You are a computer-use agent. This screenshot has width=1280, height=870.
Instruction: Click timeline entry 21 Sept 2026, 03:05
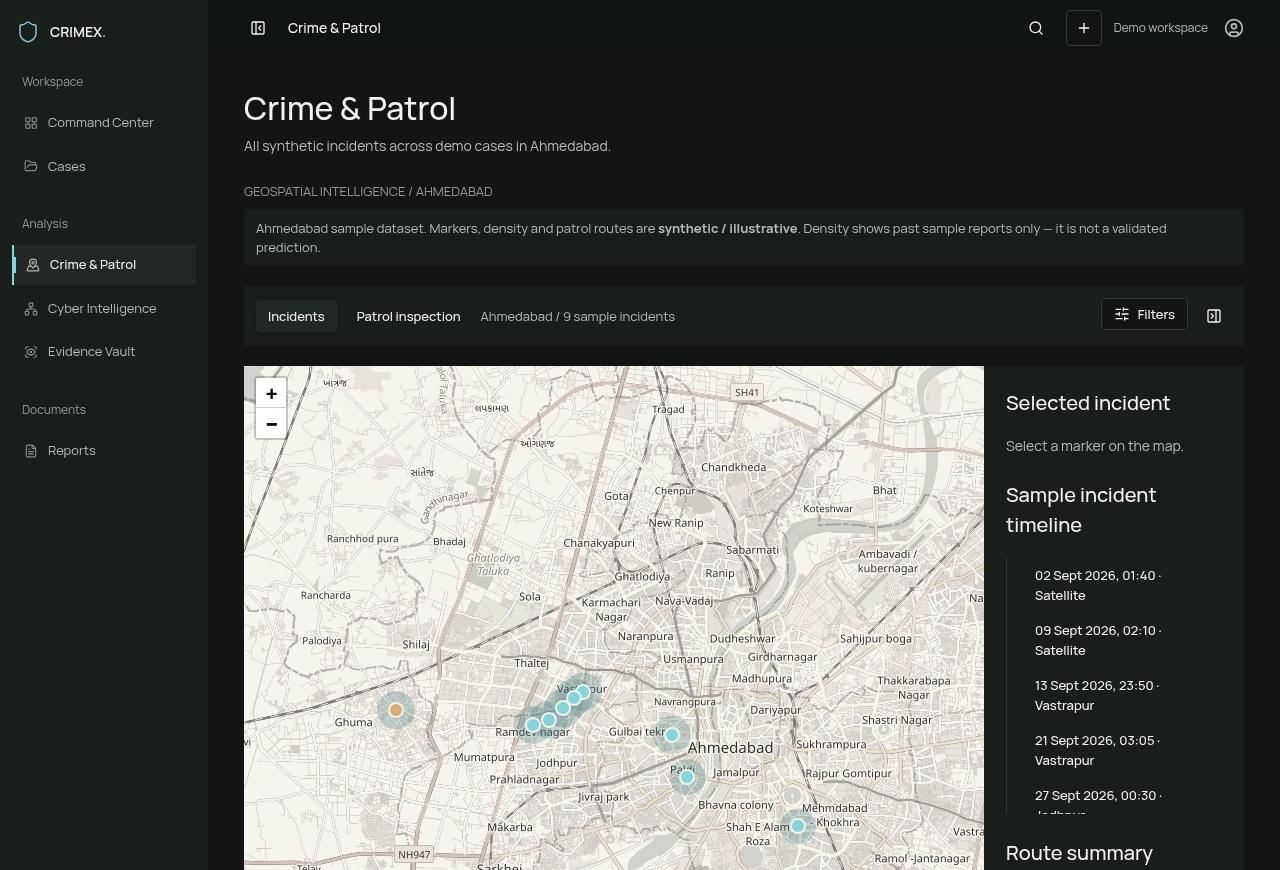[x=1098, y=750]
